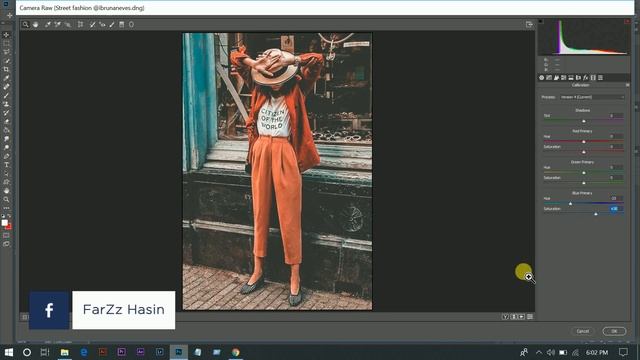The width and height of the screenshot is (640, 360).
Task: Click the foreground color swatch
Action: point(4,223)
